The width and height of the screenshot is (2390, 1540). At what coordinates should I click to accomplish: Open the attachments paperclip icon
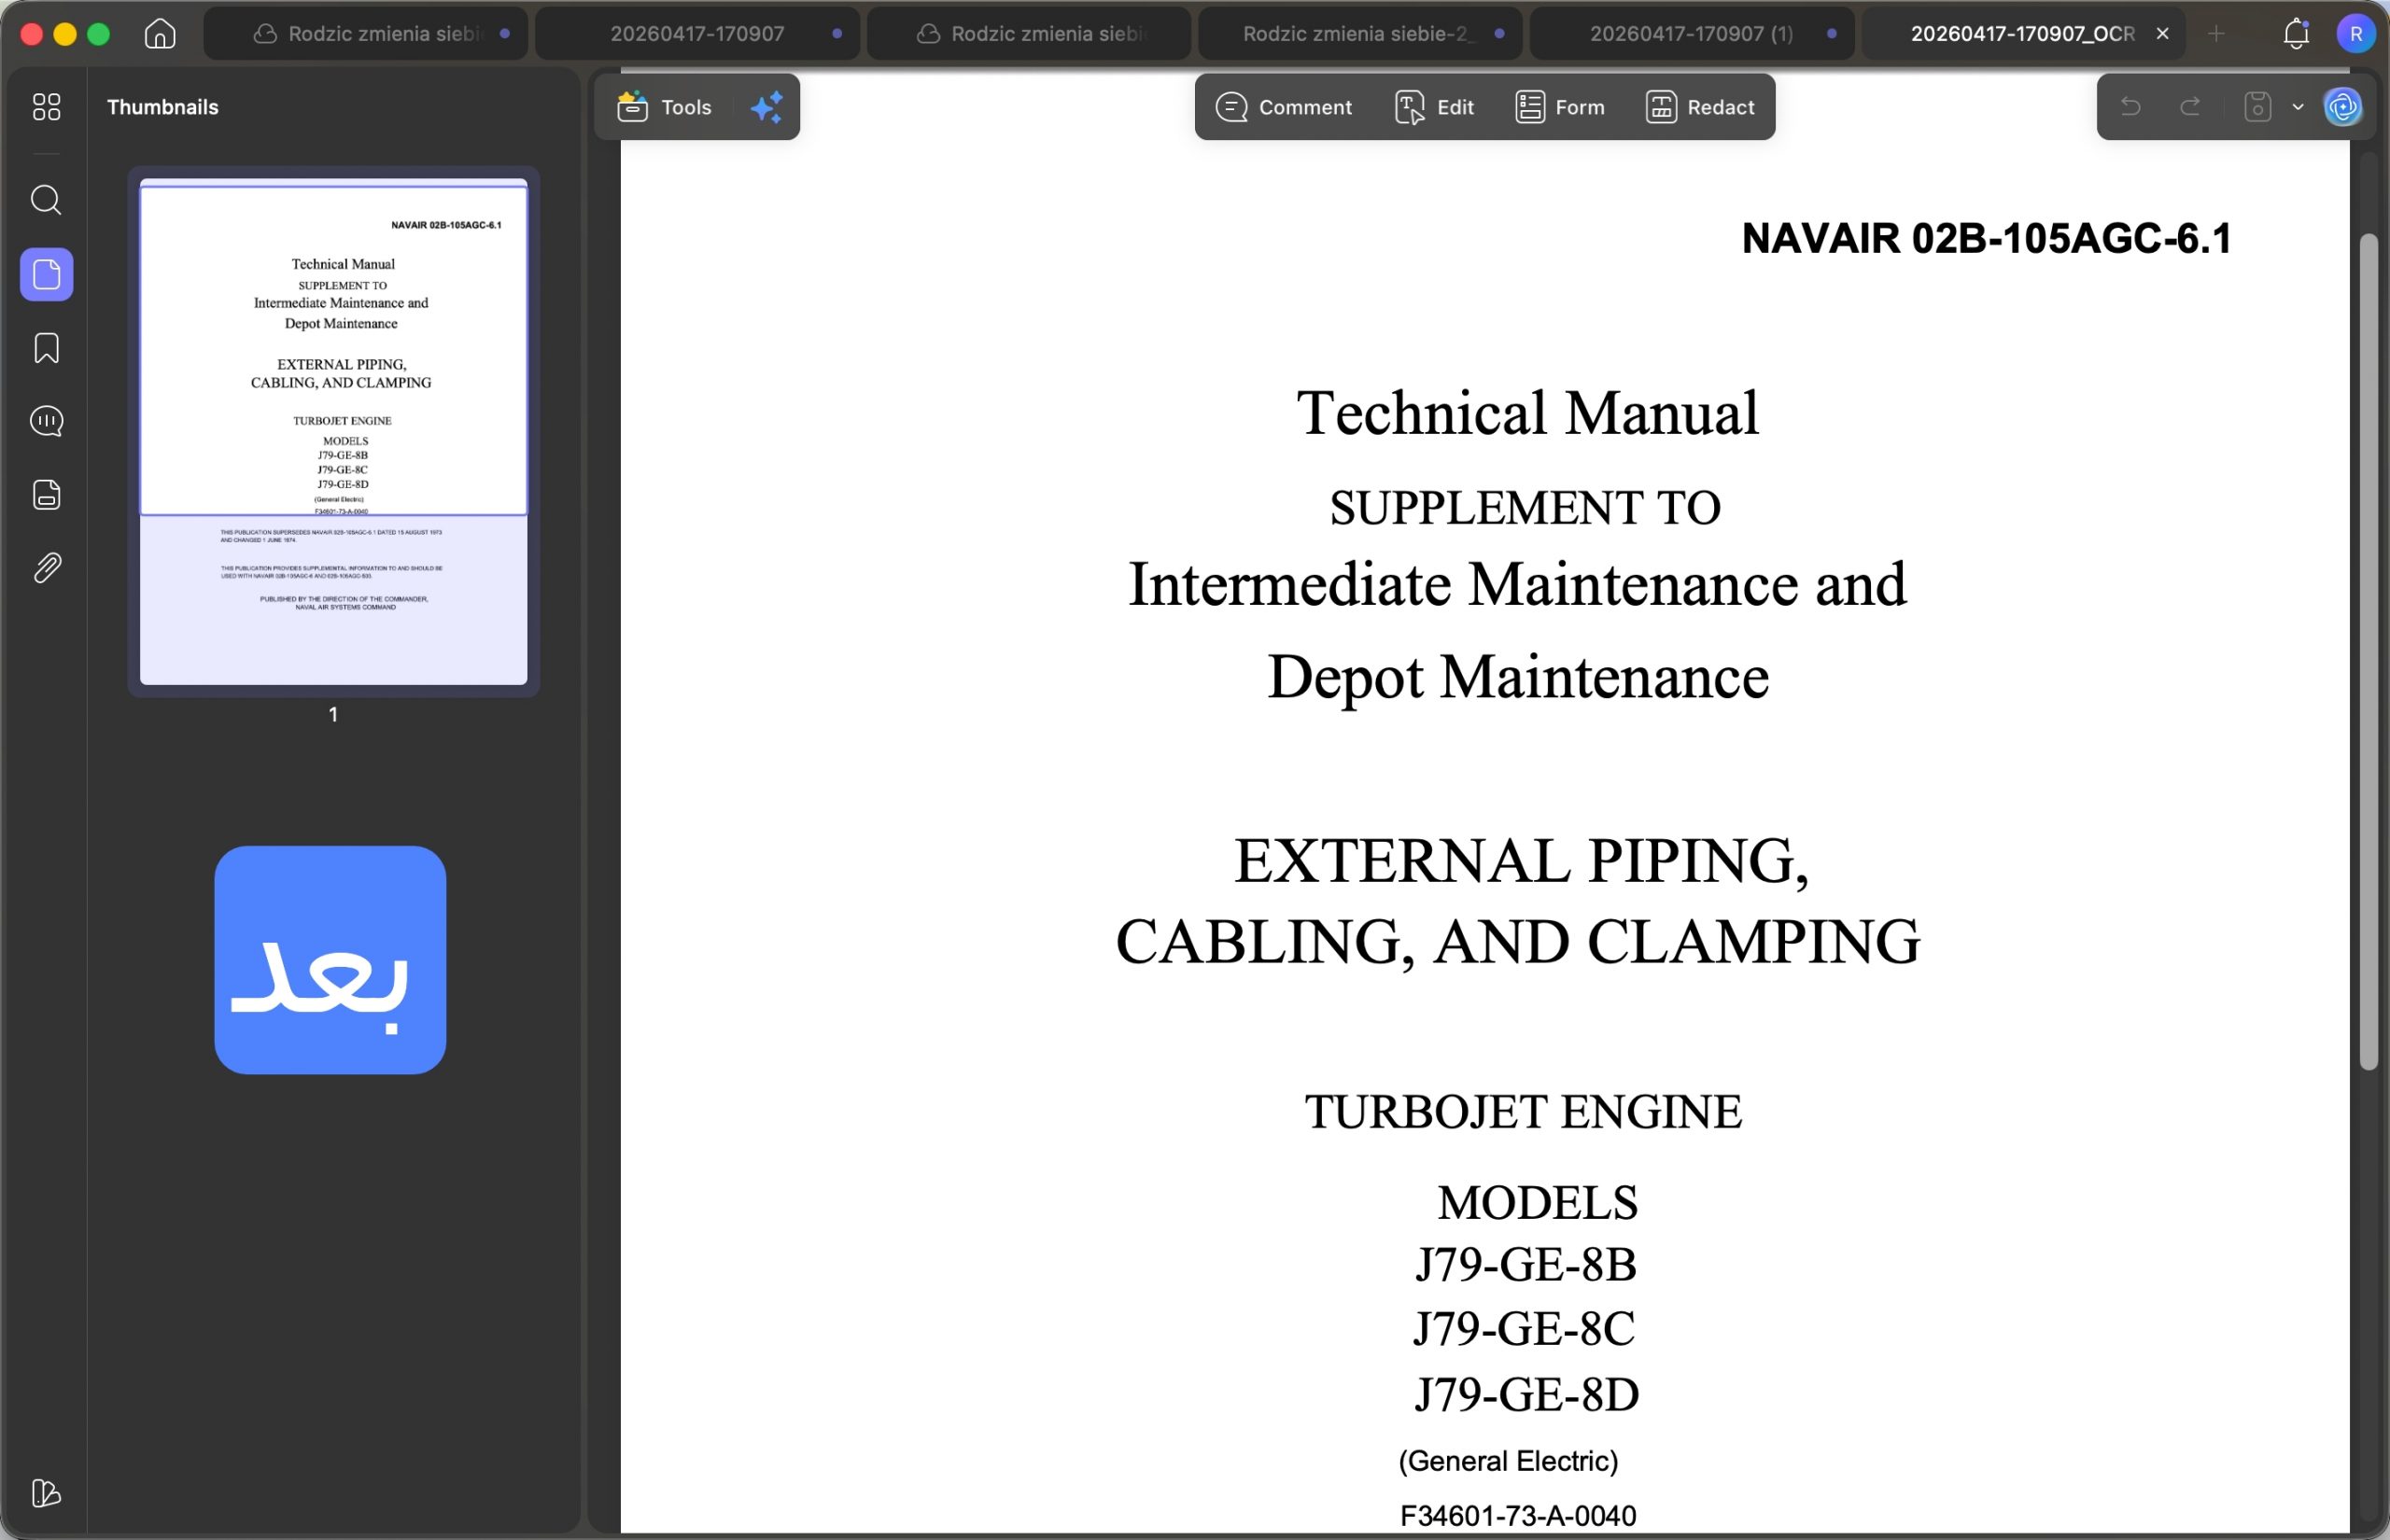pyautogui.click(x=46, y=568)
